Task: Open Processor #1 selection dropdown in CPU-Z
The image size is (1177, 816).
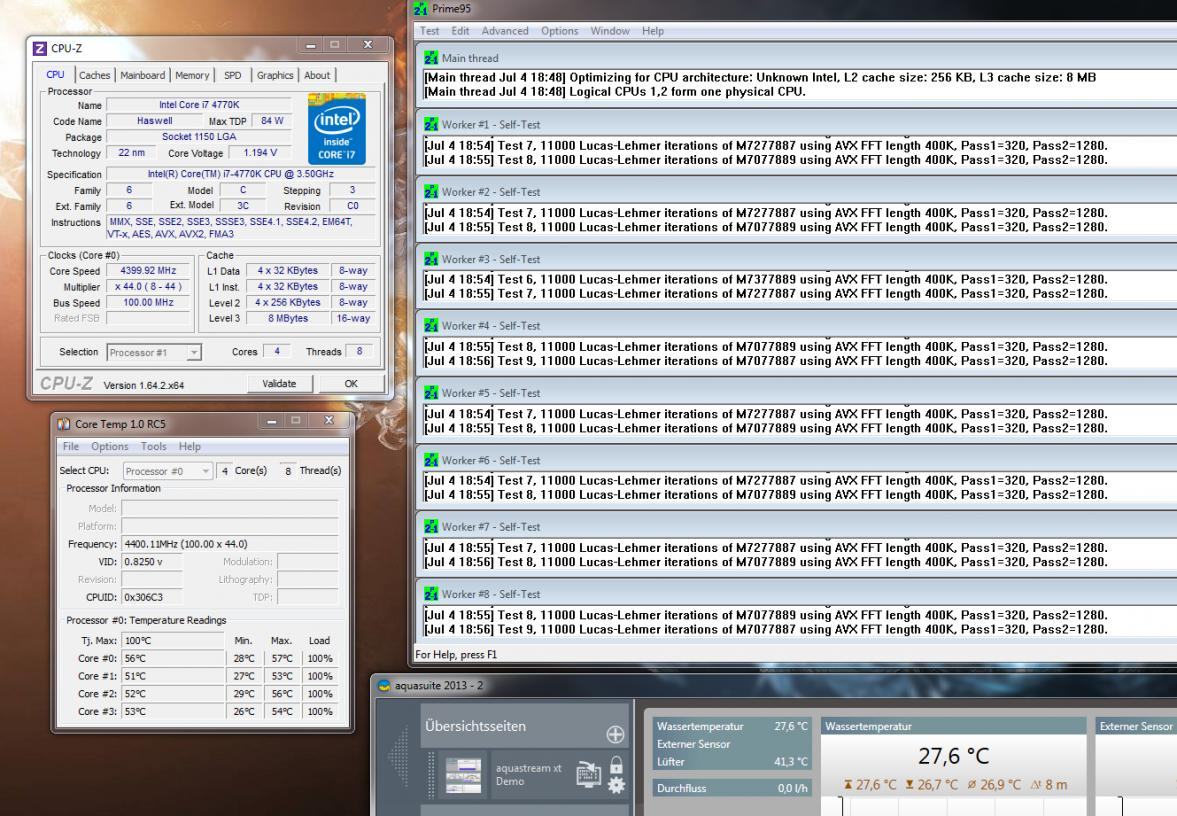Action: [154, 352]
